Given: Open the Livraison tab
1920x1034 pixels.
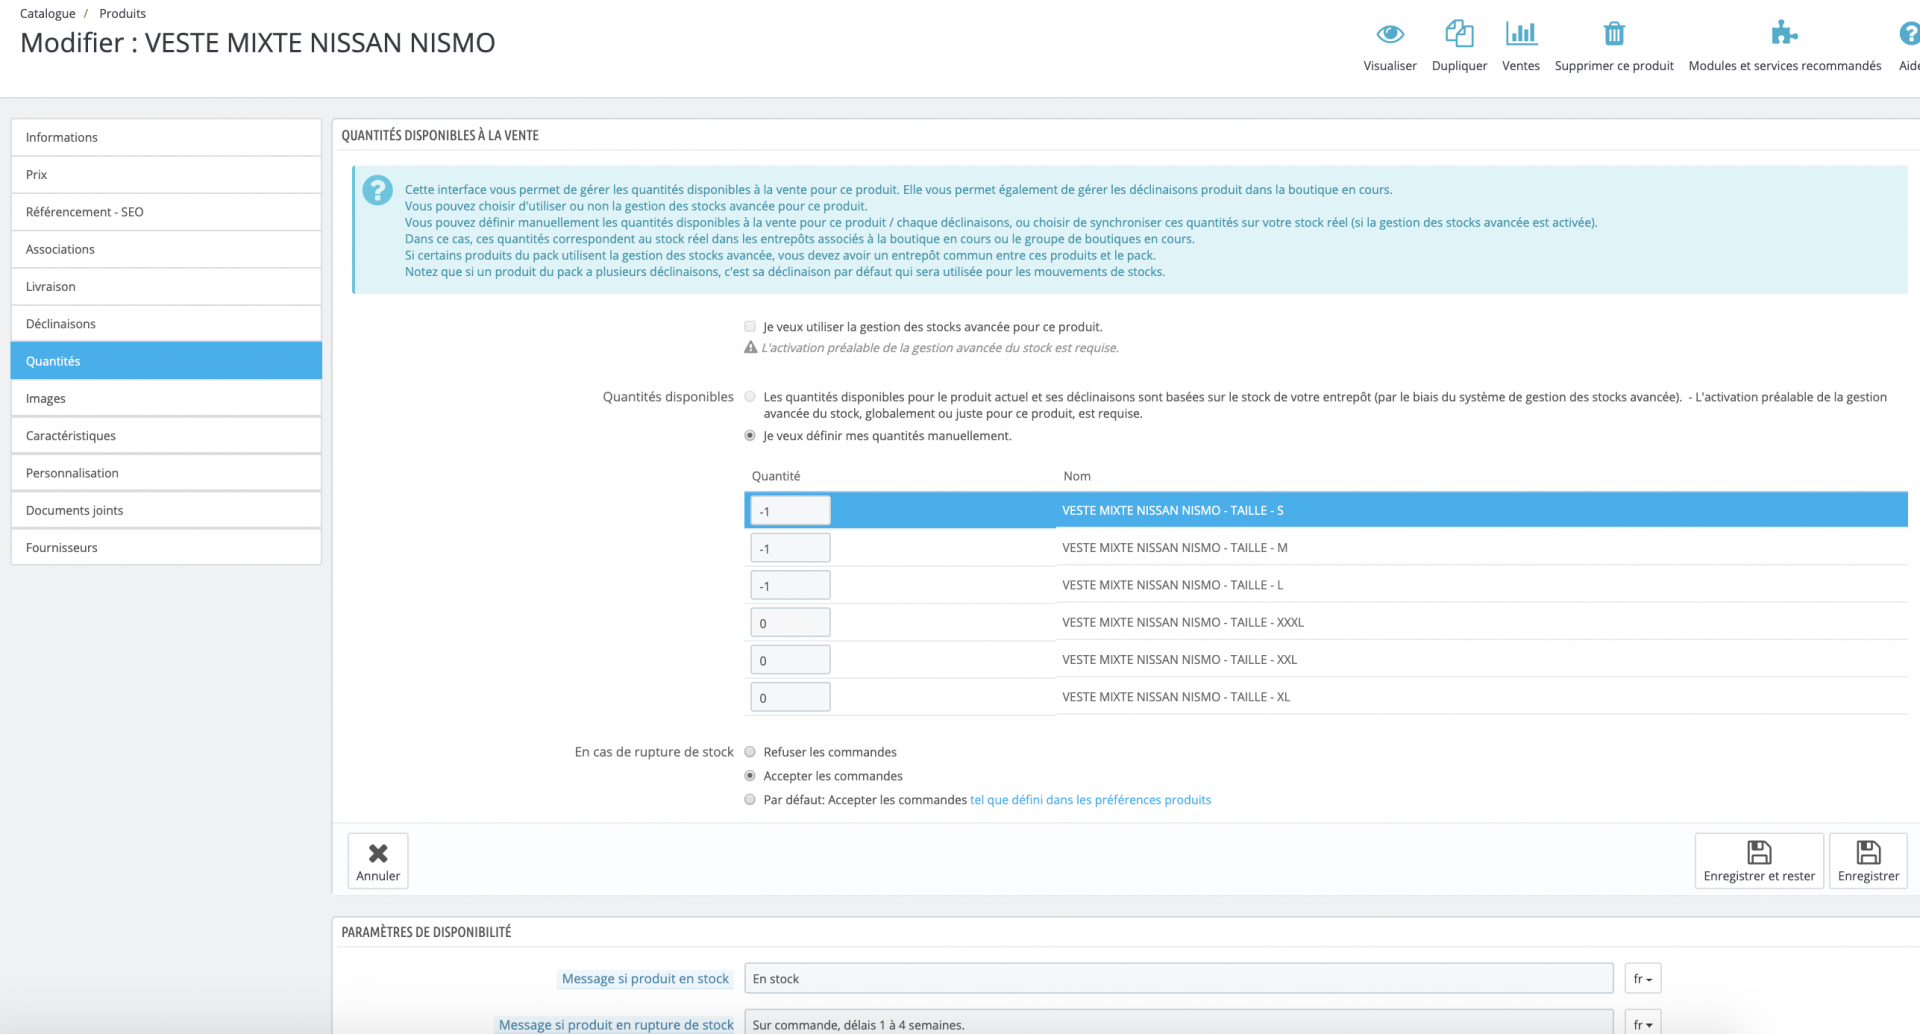Looking at the screenshot, I should click(x=166, y=286).
